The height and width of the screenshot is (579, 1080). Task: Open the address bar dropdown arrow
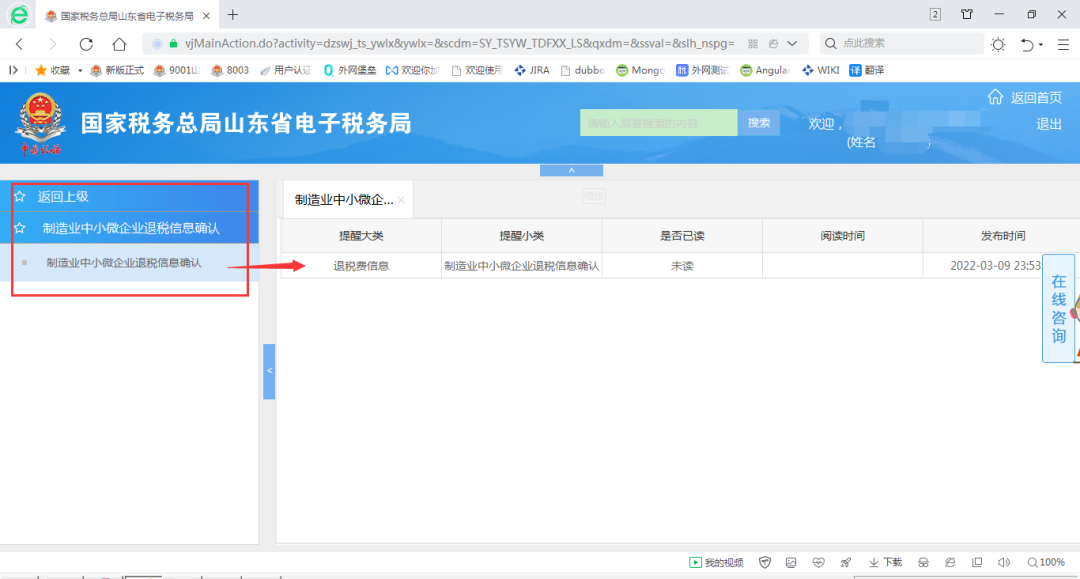[792, 43]
